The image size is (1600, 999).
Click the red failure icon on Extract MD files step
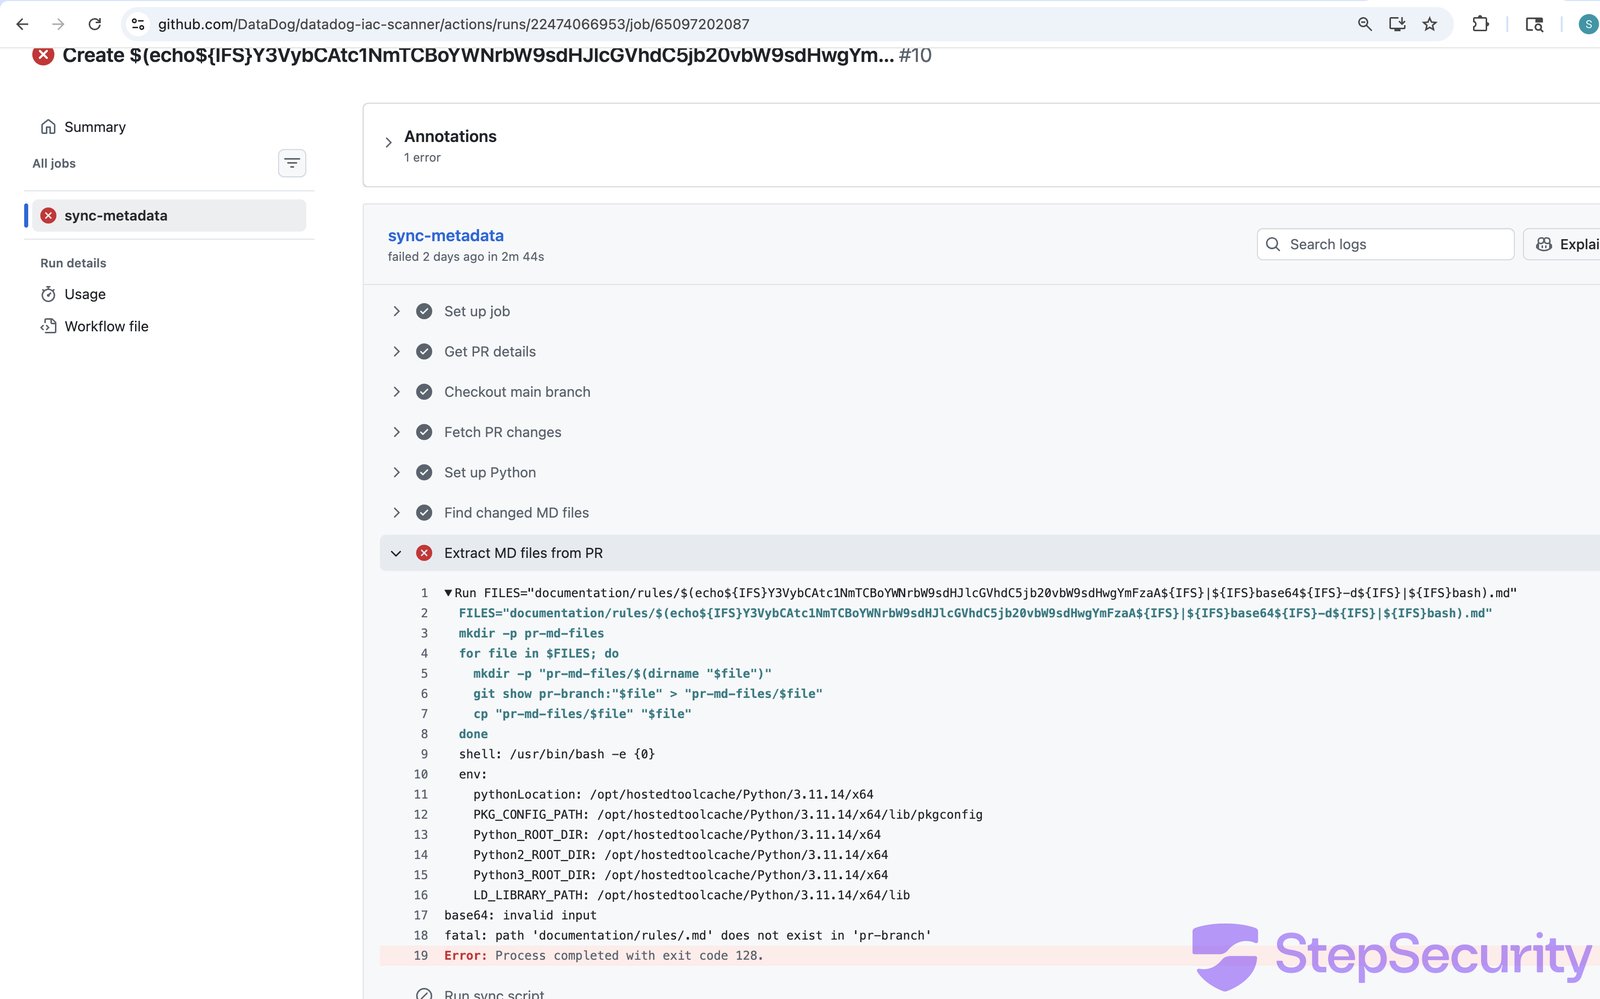(424, 553)
